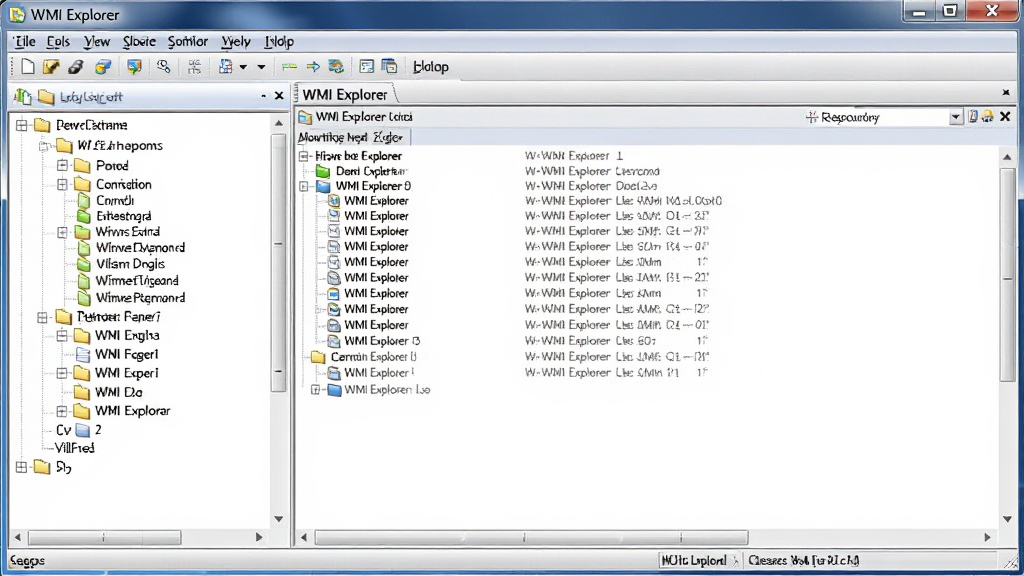
Task: Close the left tree panel
Action: coord(279,96)
